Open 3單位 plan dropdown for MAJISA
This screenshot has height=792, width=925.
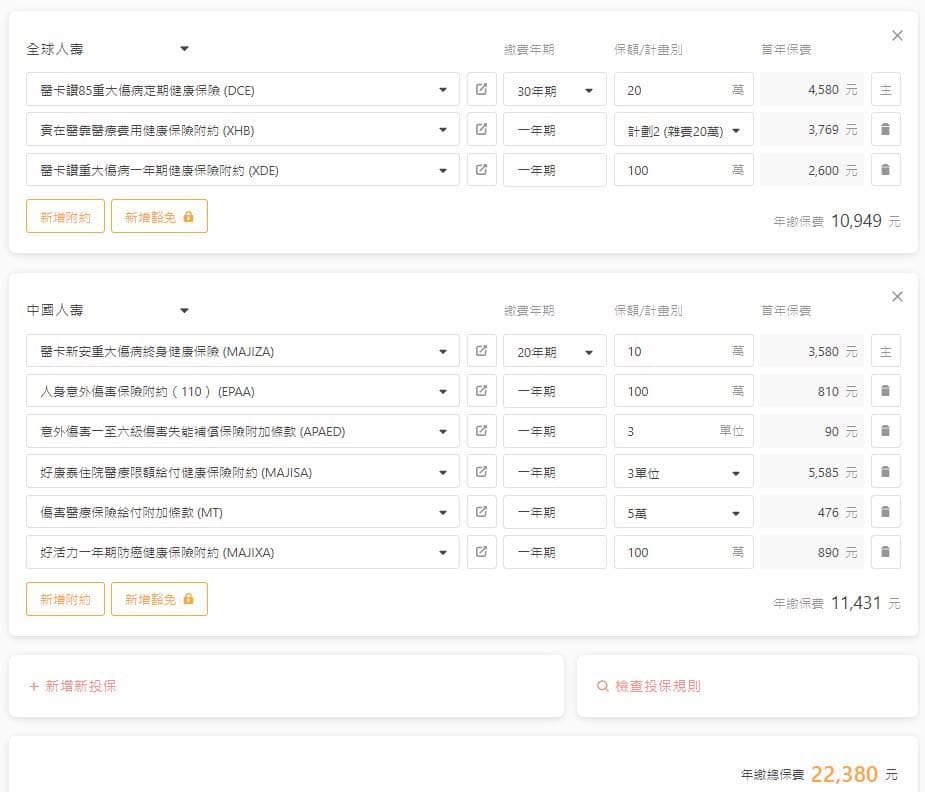tap(683, 472)
